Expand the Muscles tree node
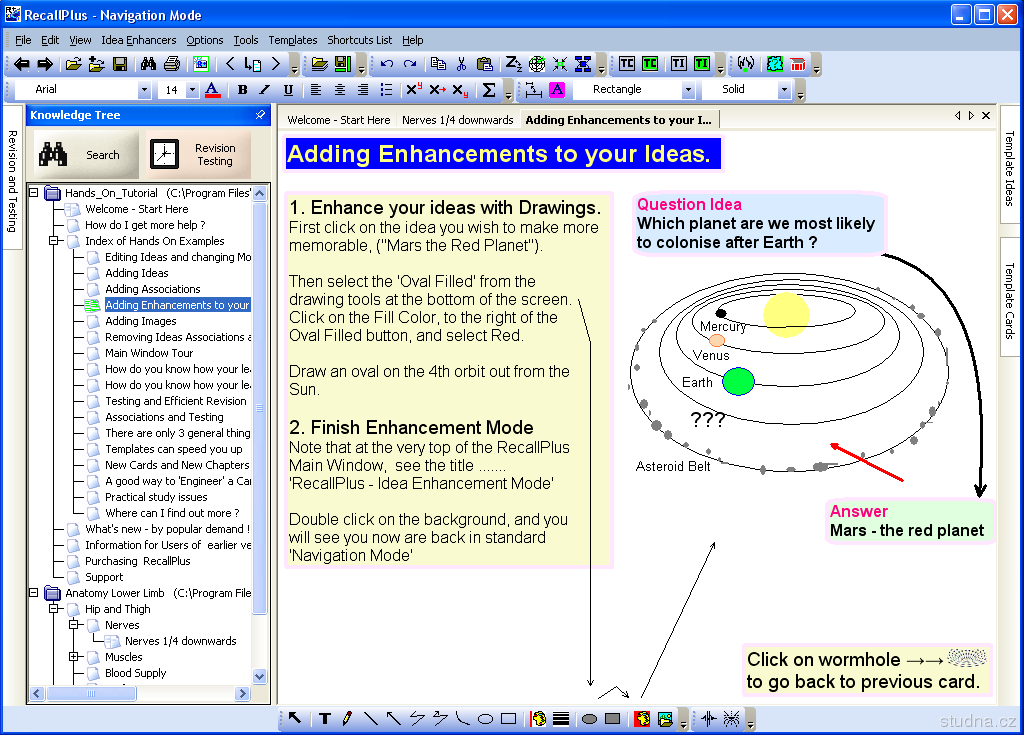Viewport: 1024px width, 735px height. point(74,657)
